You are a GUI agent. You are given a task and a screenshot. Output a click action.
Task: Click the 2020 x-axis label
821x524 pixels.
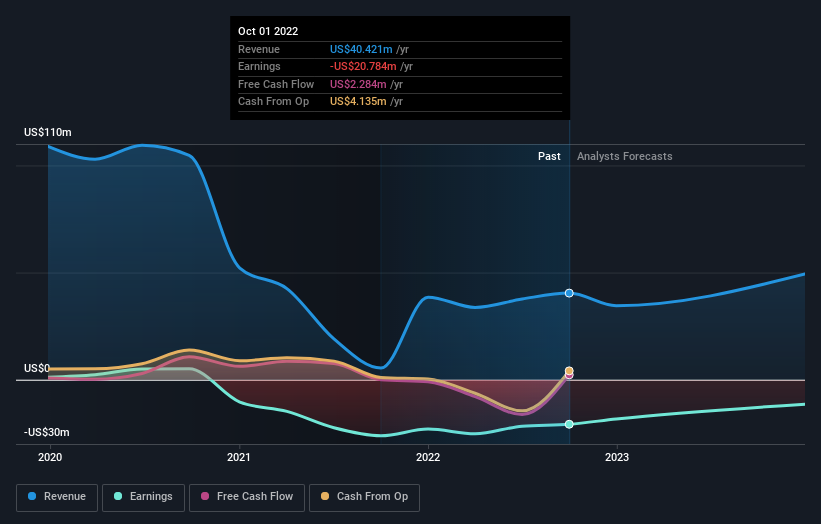point(50,457)
